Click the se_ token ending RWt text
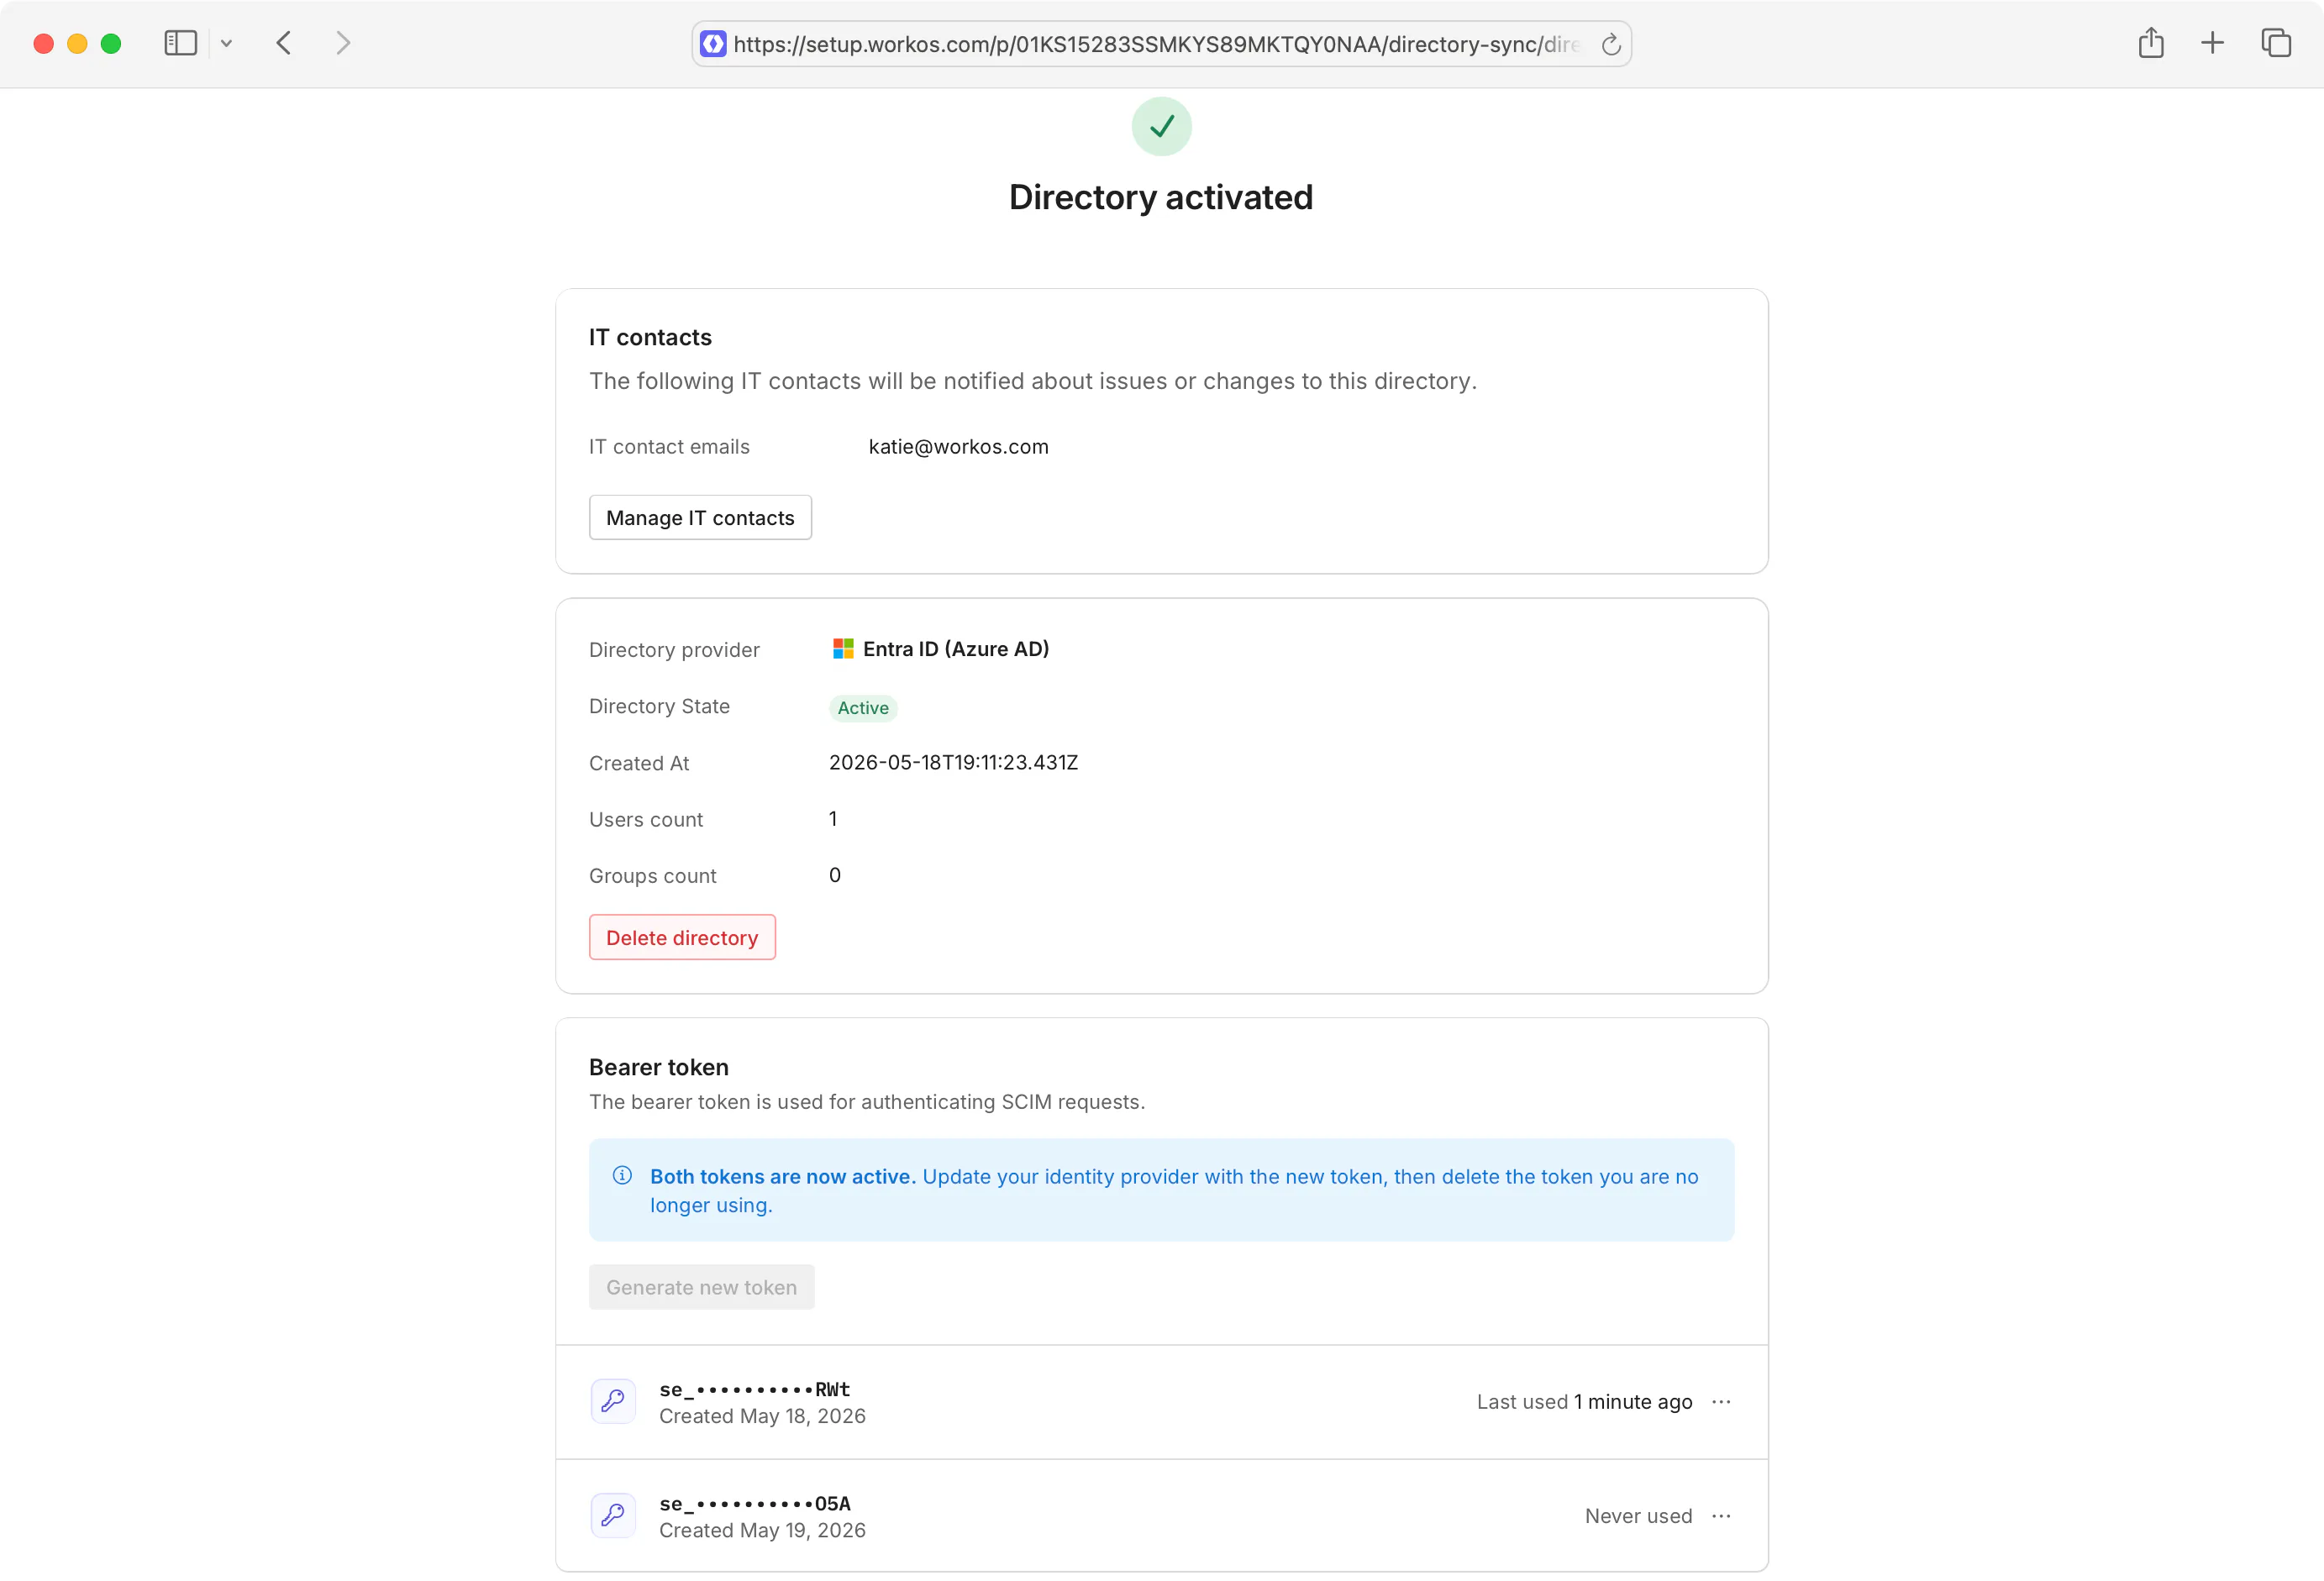2324x1581 pixels. pos(755,1389)
